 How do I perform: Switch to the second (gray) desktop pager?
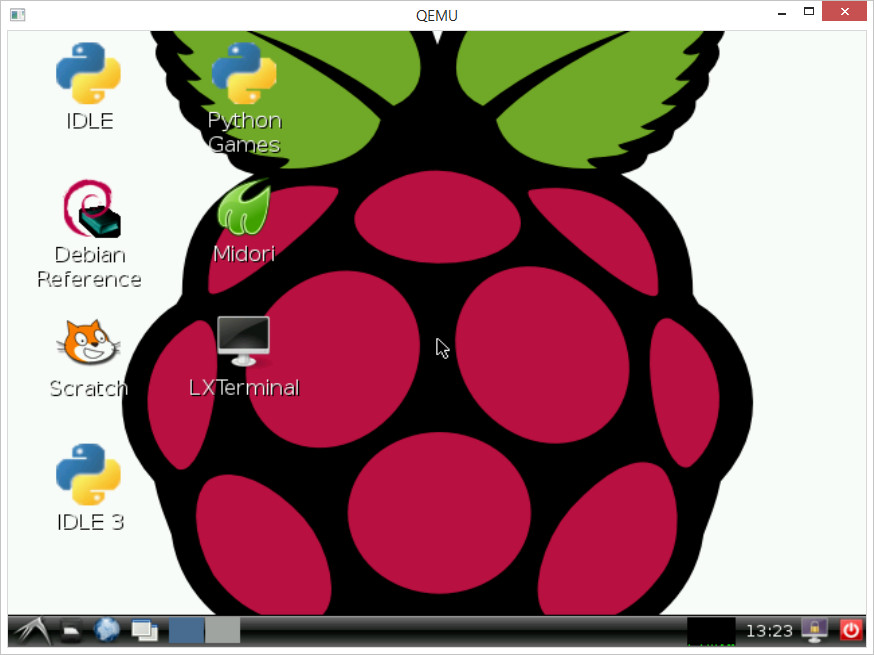pyautogui.click(x=222, y=630)
